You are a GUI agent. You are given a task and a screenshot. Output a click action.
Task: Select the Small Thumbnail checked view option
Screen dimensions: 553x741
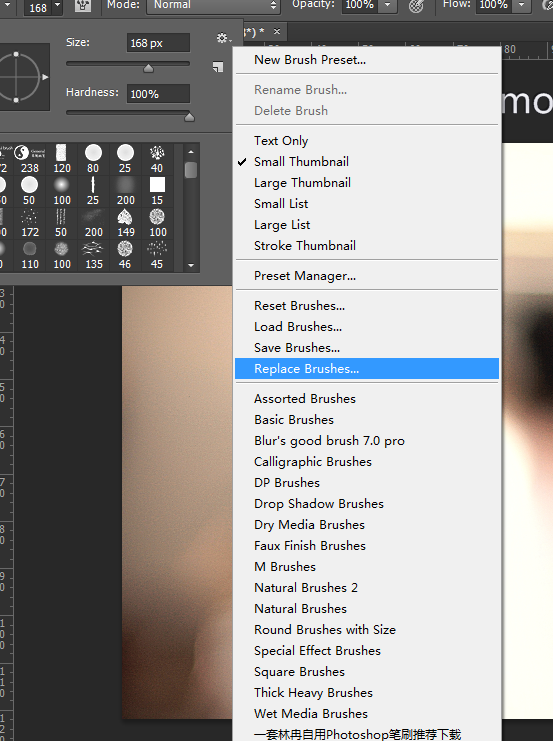coord(367,162)
